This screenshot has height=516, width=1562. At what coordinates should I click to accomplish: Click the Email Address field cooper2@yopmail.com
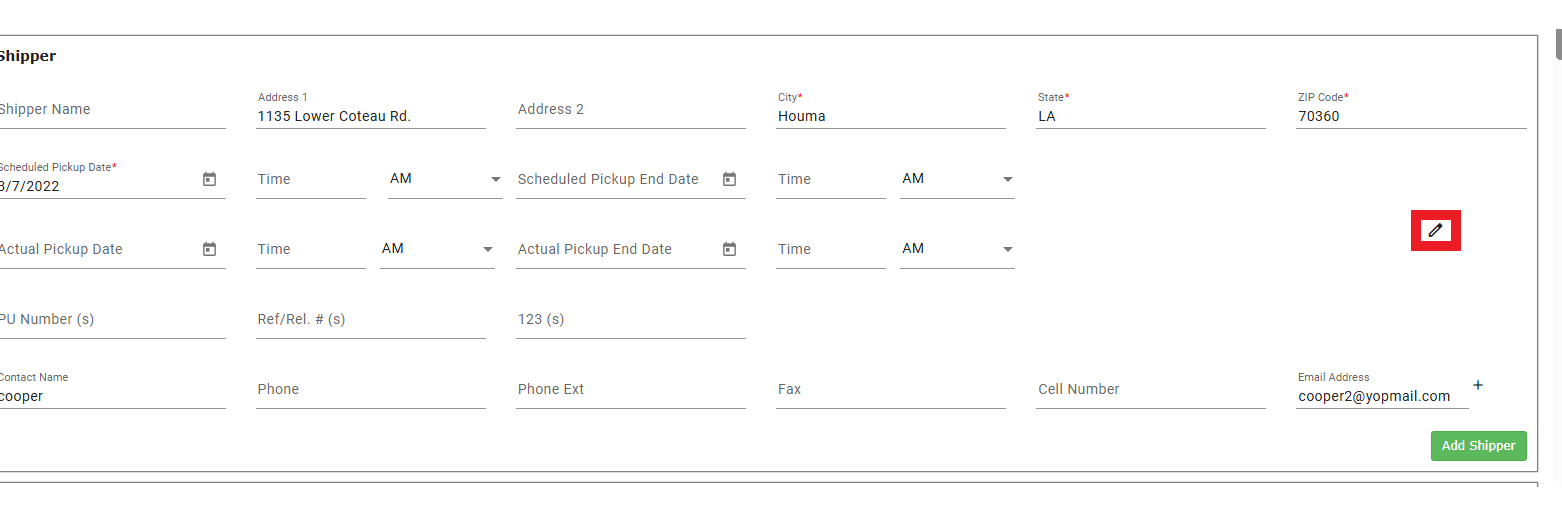[x=1380, y=396]
